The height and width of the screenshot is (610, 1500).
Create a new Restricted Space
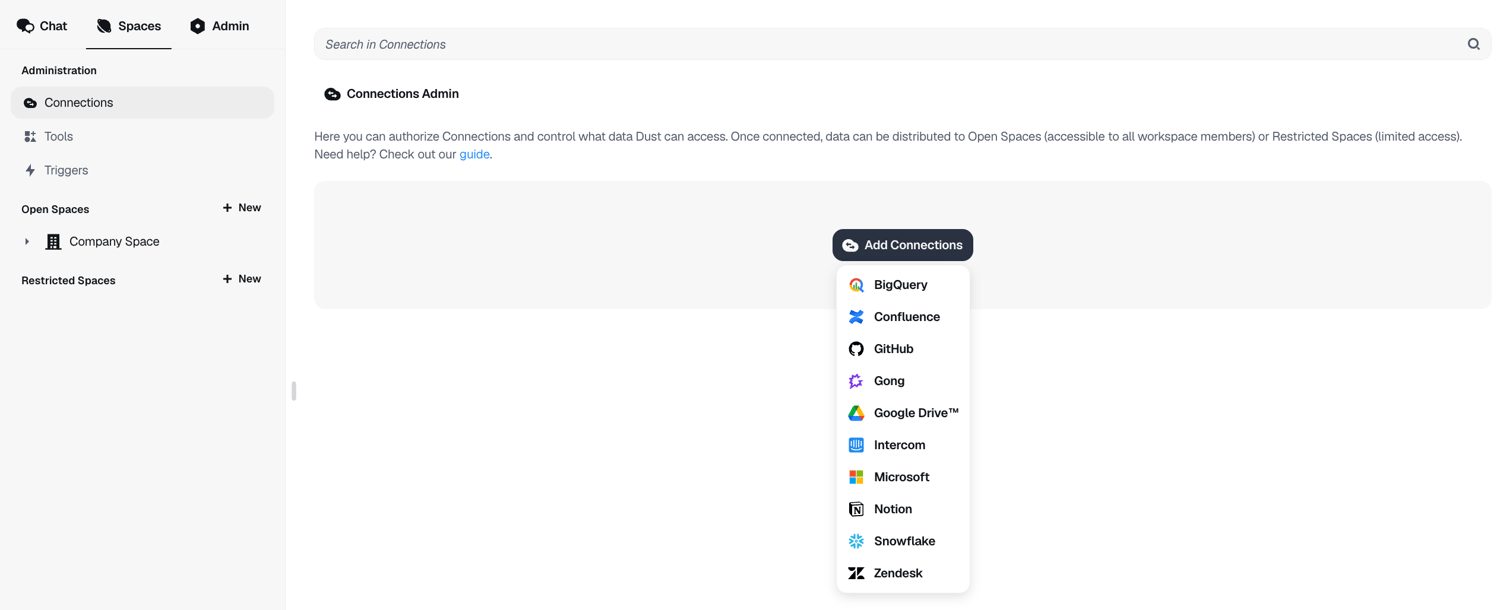(242, 279)
